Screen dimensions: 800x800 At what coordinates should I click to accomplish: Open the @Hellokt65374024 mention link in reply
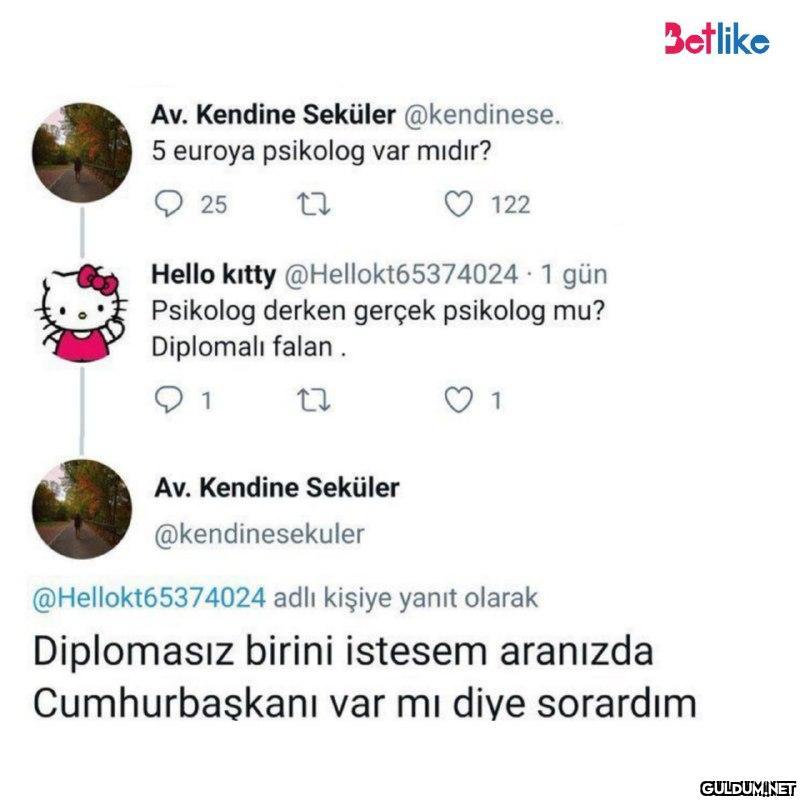[149, 597]
